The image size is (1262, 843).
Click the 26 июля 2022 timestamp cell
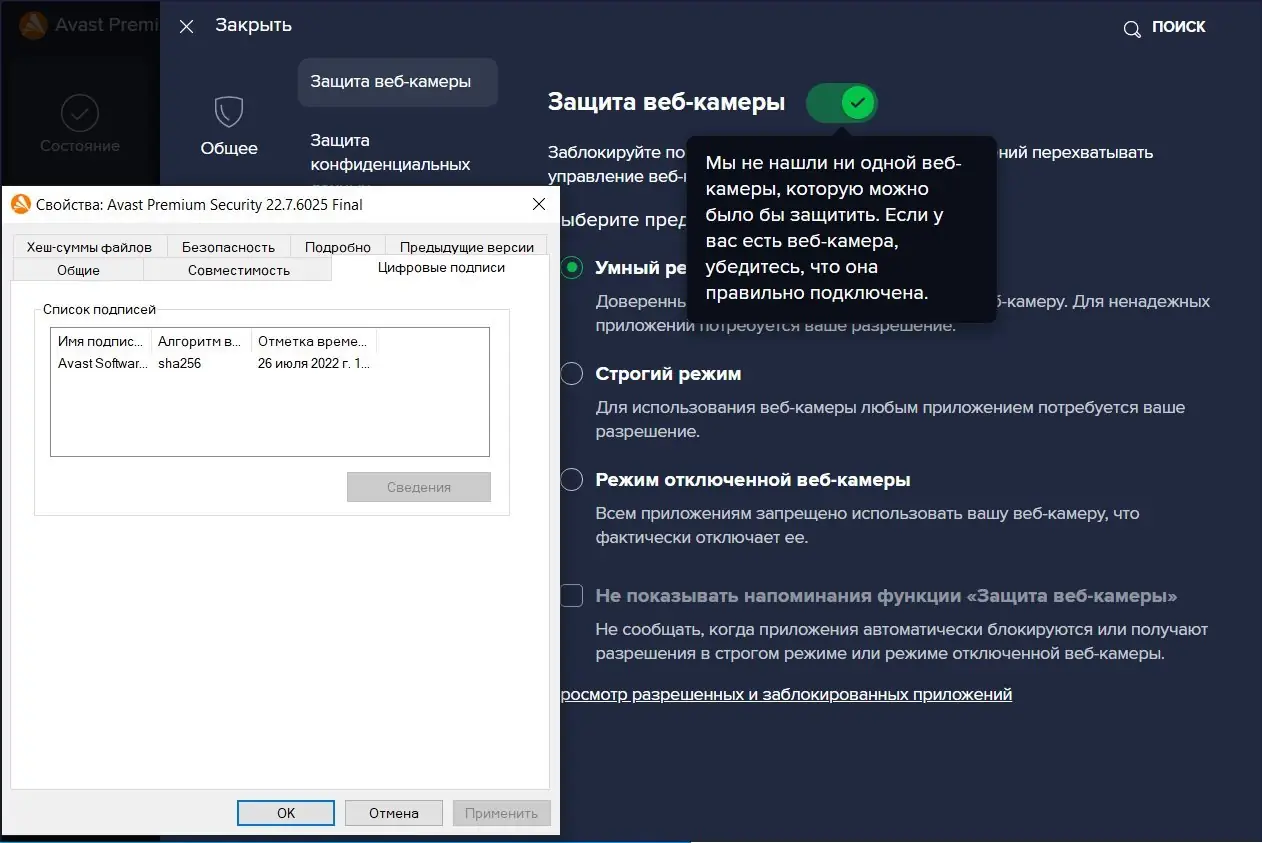314,364
